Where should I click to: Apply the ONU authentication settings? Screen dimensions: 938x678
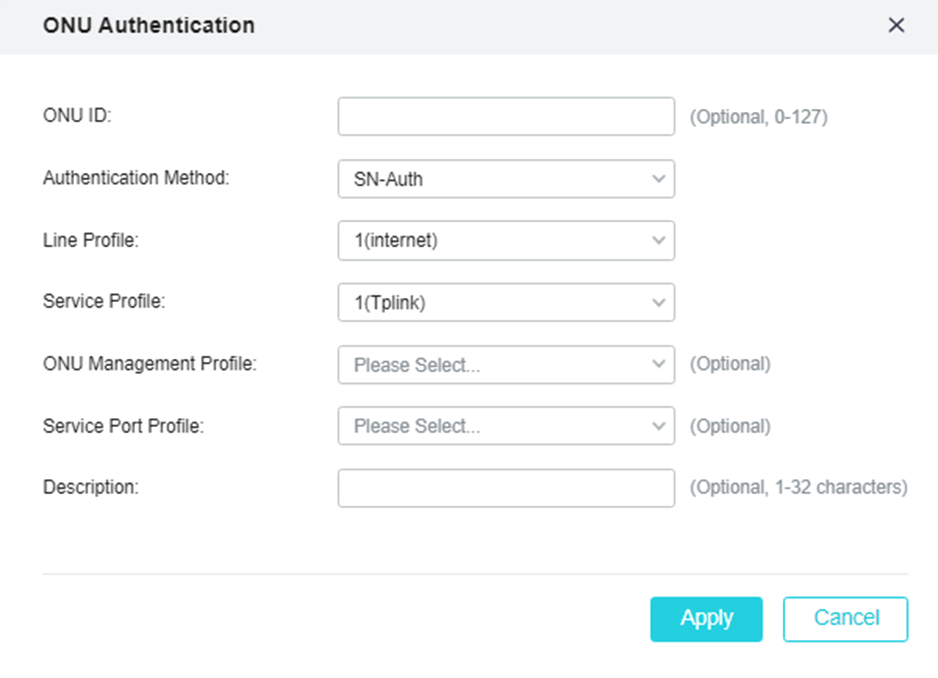[x=706, y=619]
